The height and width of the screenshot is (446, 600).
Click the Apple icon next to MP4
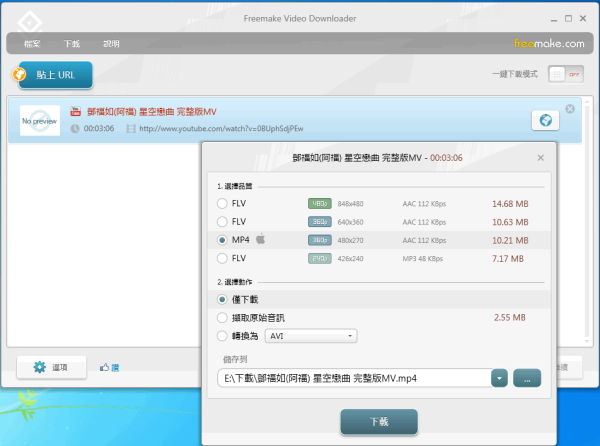[261, 239]
